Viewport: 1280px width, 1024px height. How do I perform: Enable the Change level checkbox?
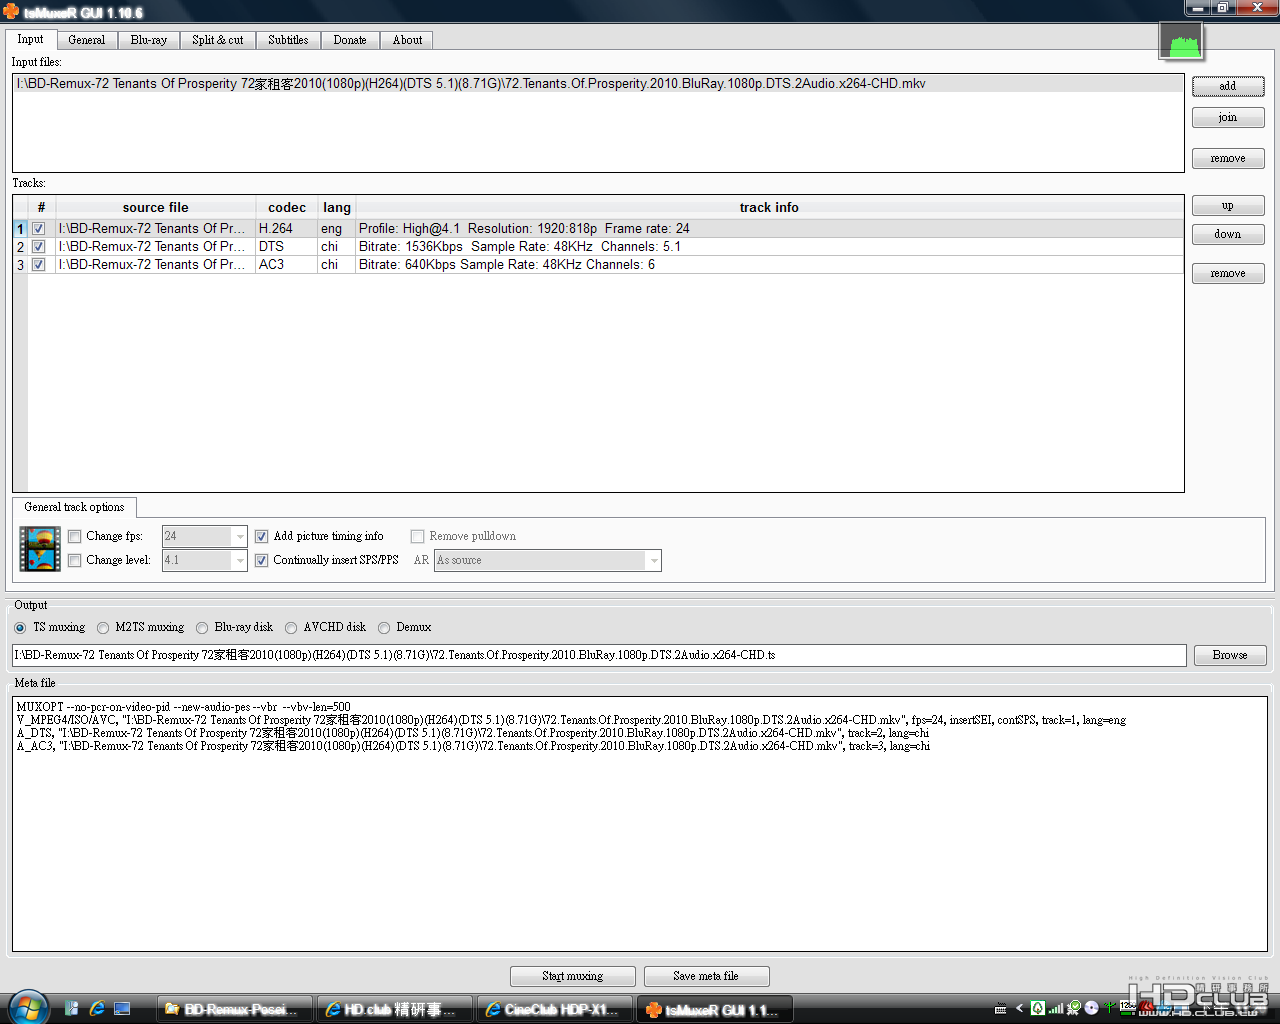tap(75, 560)
